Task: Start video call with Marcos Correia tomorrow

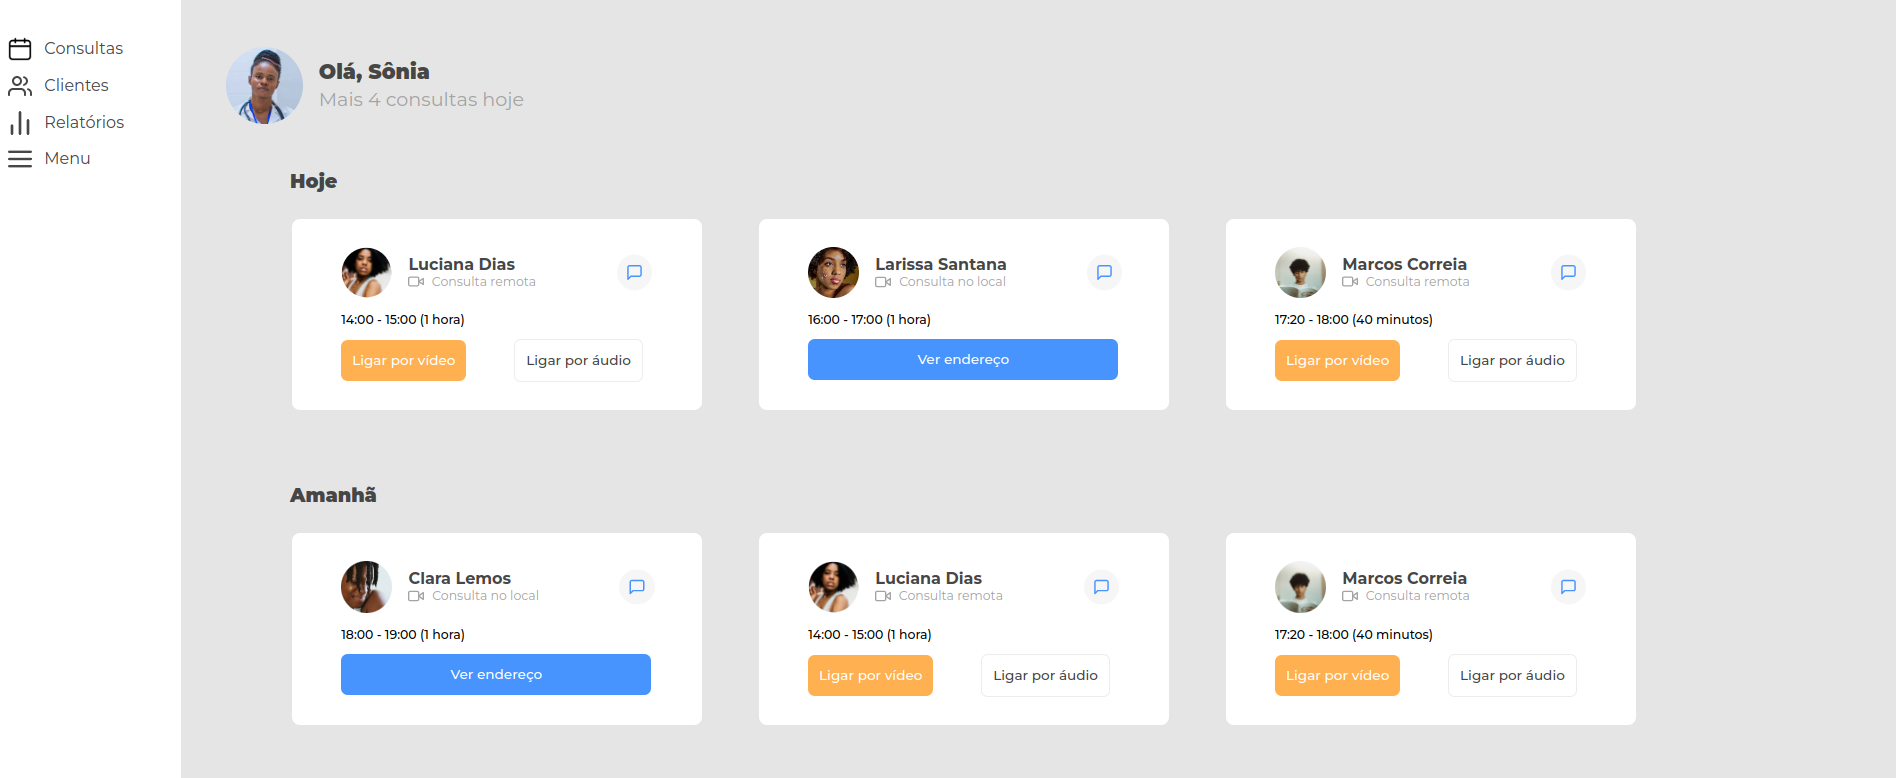Action: pos(1337,675)
